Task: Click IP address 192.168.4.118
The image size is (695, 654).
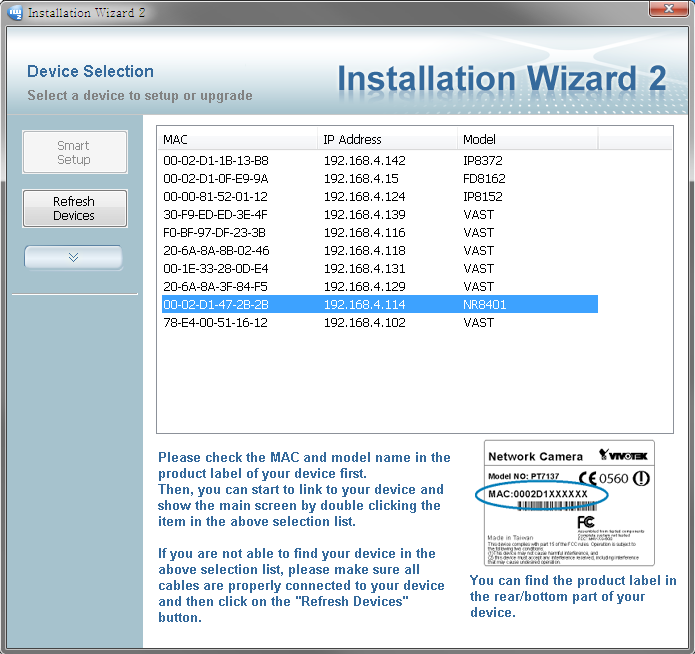Action: point(365,251)
